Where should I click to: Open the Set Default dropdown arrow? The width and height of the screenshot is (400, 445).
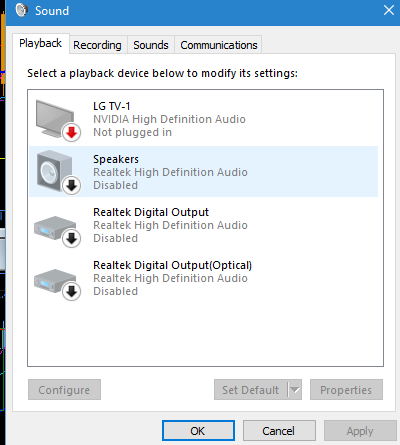click(x=295, y=389)
